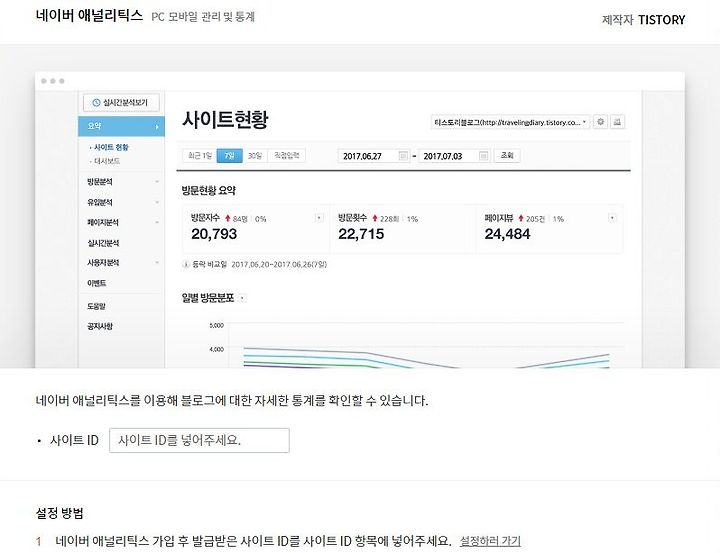
Task: Select the 최근 1일 period tab
Action: pos(200,156)
